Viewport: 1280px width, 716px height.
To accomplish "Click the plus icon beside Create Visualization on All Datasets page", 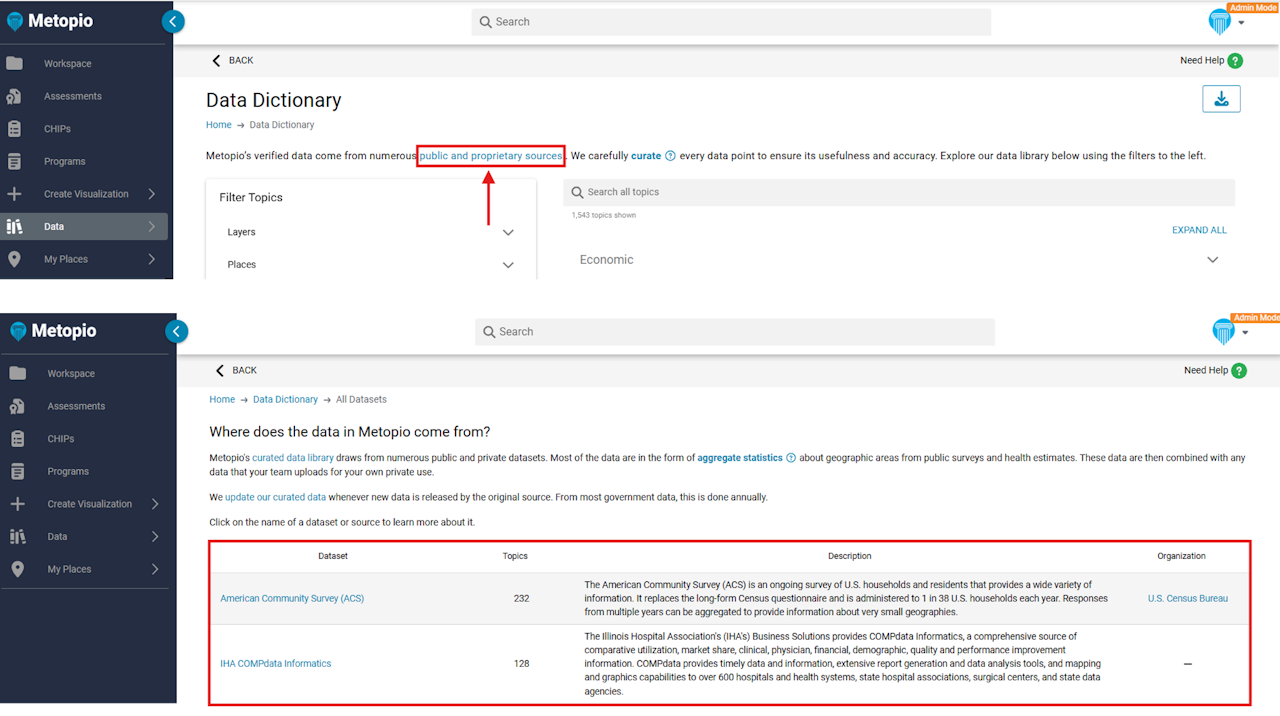I will (18, 504).
